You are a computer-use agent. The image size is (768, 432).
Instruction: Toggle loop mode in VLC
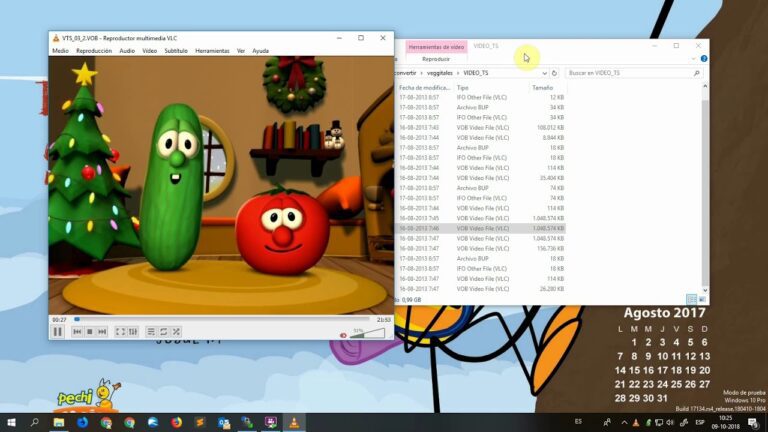(x=164, y=332)
